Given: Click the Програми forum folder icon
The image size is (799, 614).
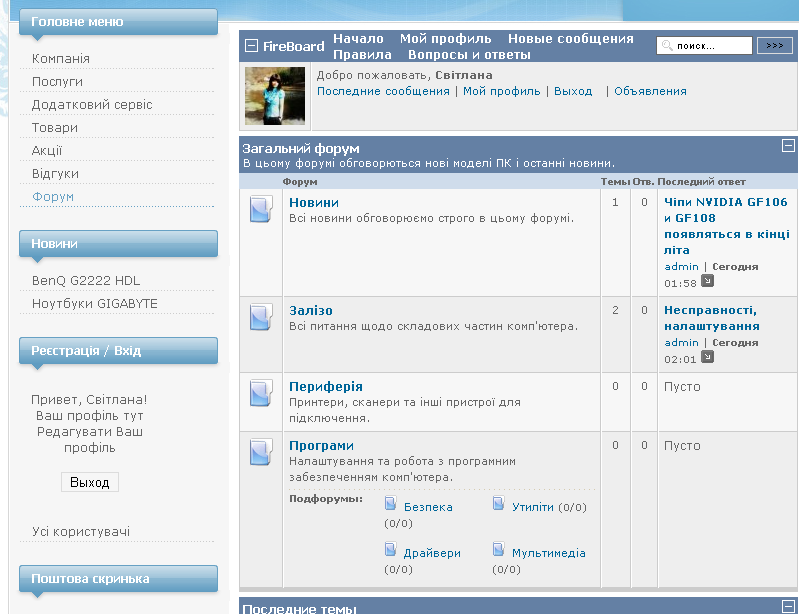Looking at the screenshot, I should click(261, 452).
